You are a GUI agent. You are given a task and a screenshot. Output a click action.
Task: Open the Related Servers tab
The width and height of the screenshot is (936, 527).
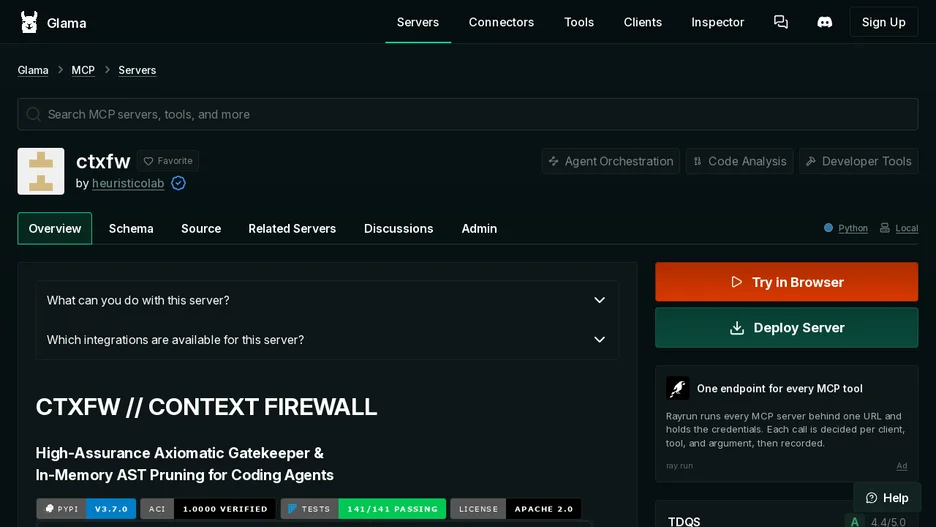coord(292,229)
